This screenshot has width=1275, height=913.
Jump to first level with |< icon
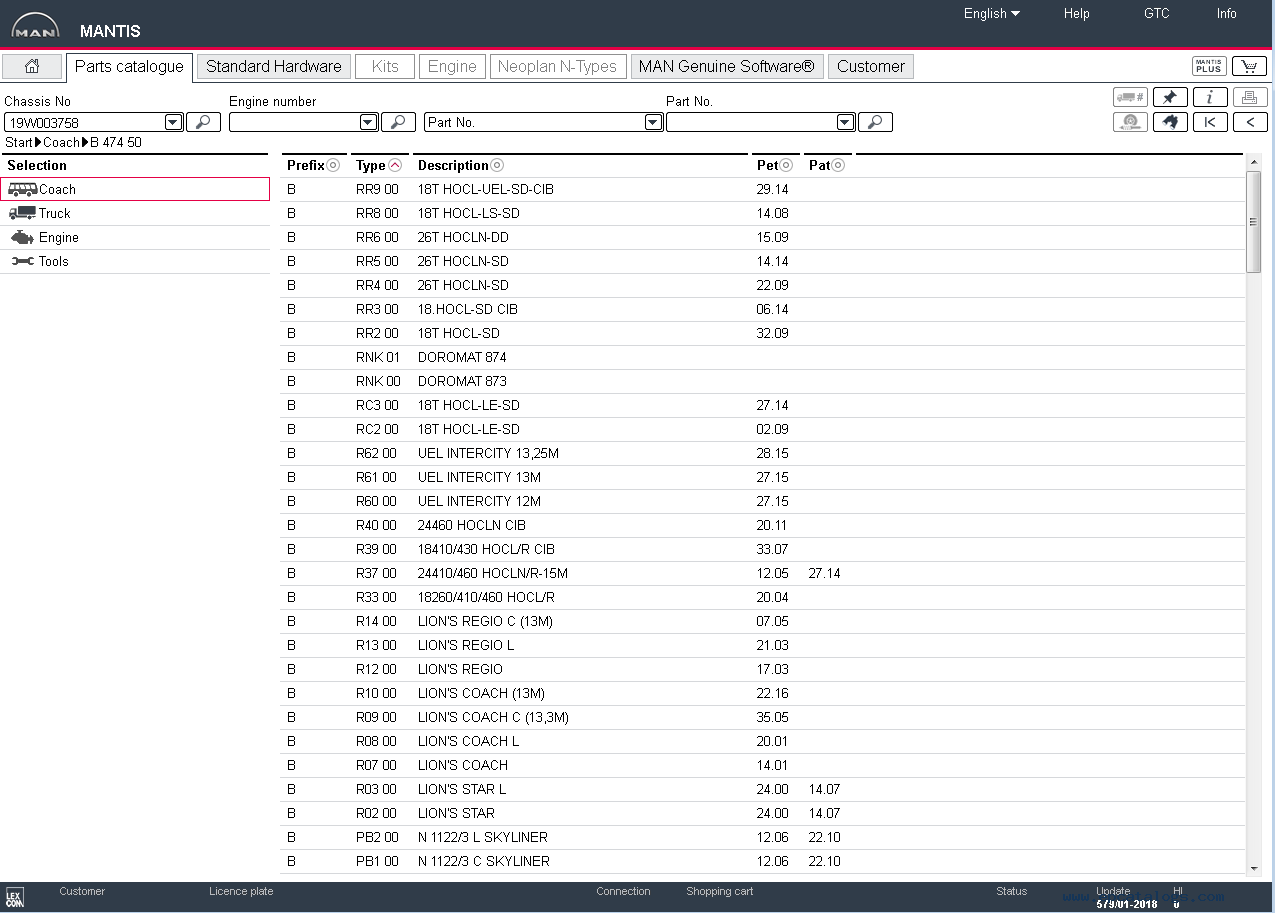pyautogui.click(x=1210, y=122)
